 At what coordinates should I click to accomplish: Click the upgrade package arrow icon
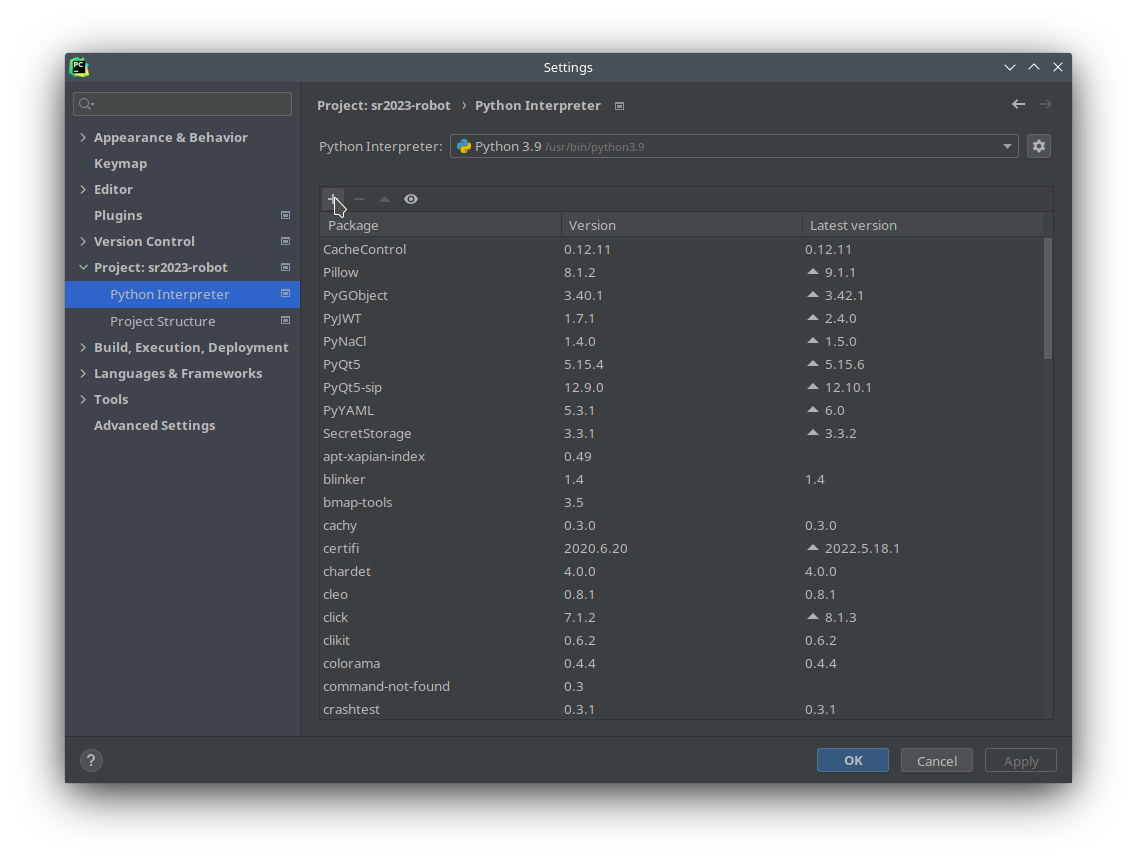[x=384, y=199]
